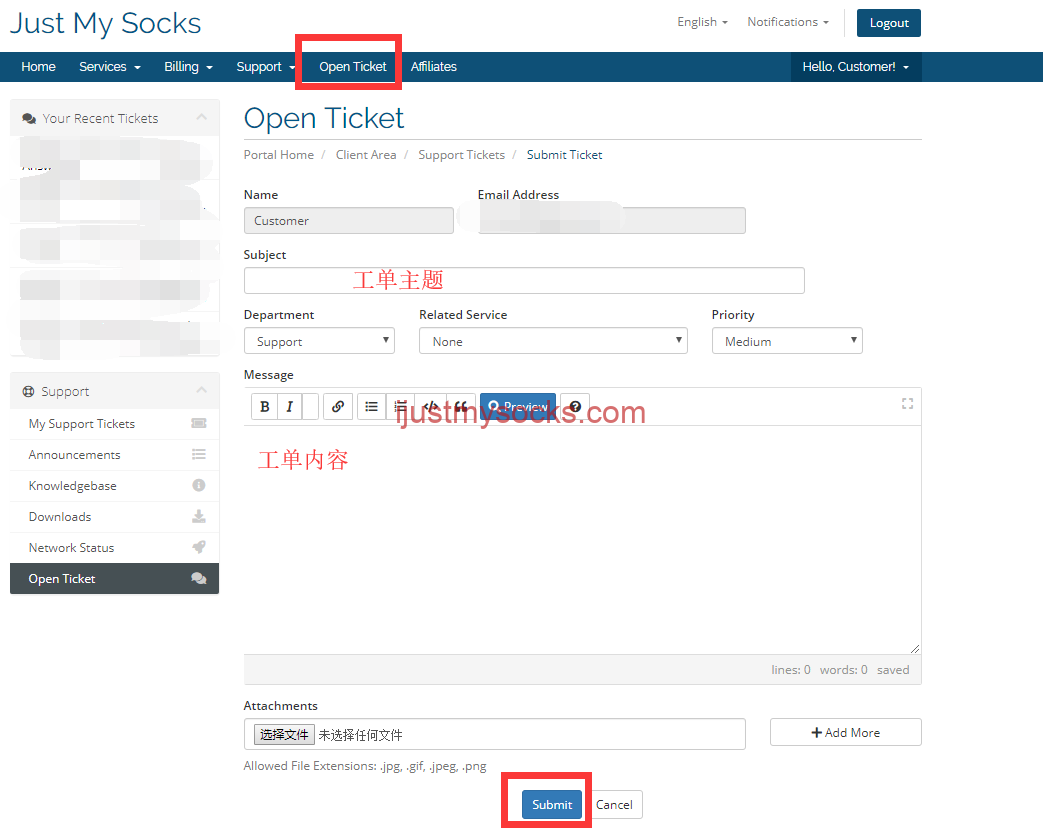This screenshot has width=1043, height=830.
Task: Click the info icon beside Knowledgebase
Action: point(199,485)
